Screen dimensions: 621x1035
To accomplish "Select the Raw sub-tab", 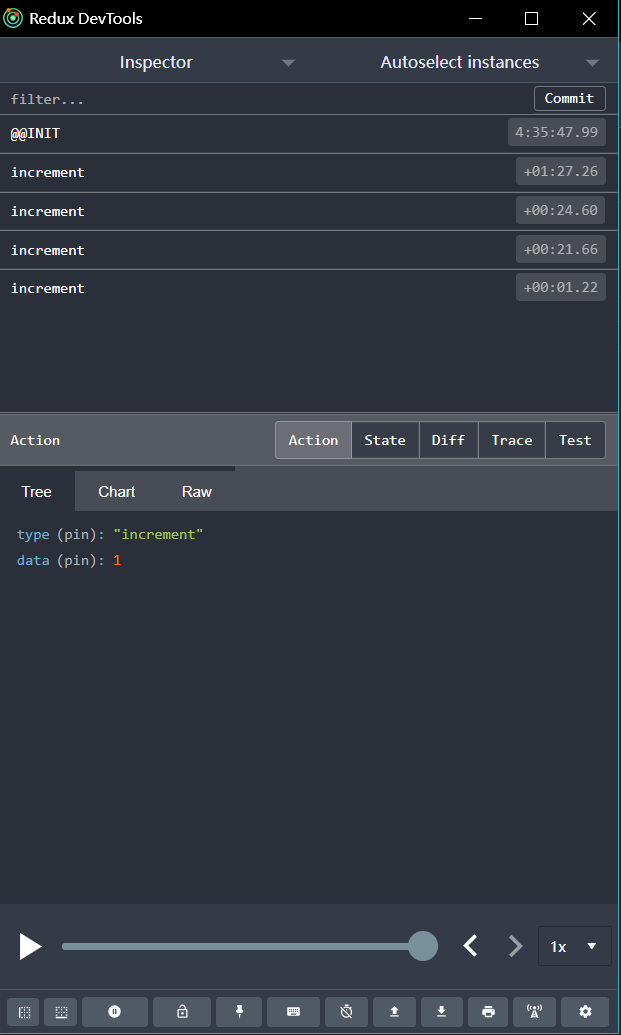I will 197,492.
